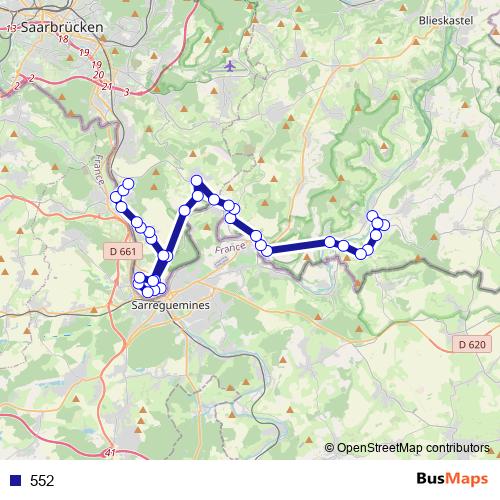Click motorway exit number 13 near Saarbrücken

11,28
